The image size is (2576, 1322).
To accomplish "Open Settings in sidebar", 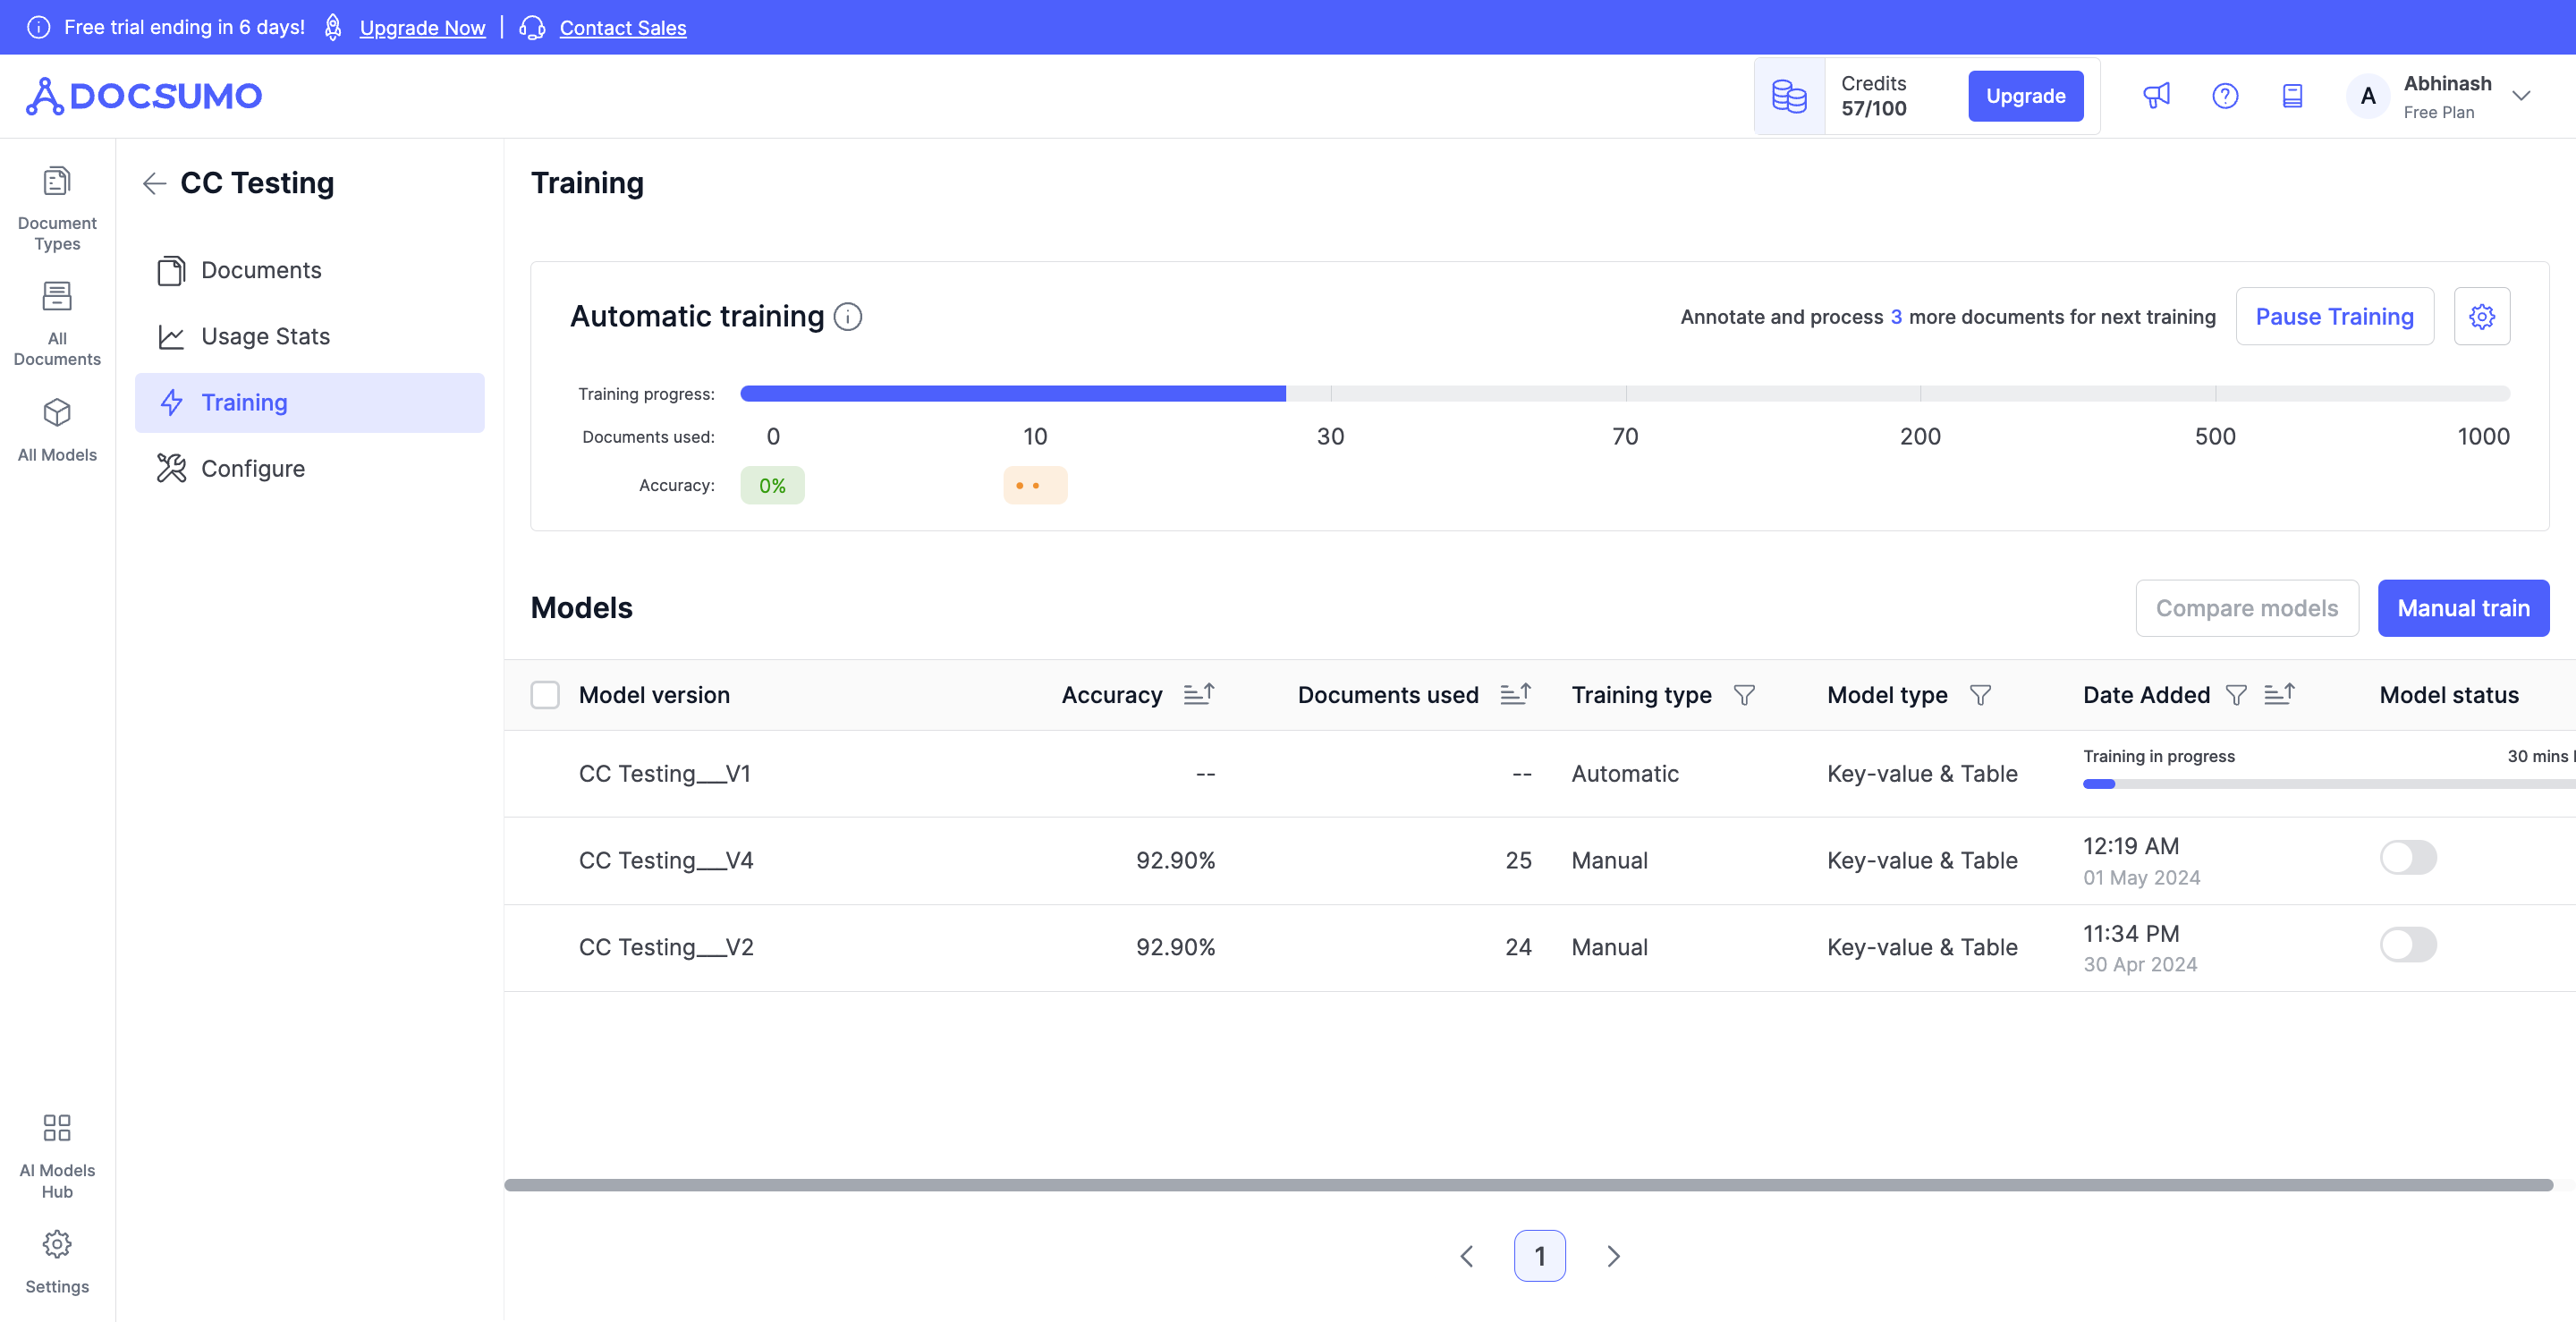I will (x=57, y=1262).
